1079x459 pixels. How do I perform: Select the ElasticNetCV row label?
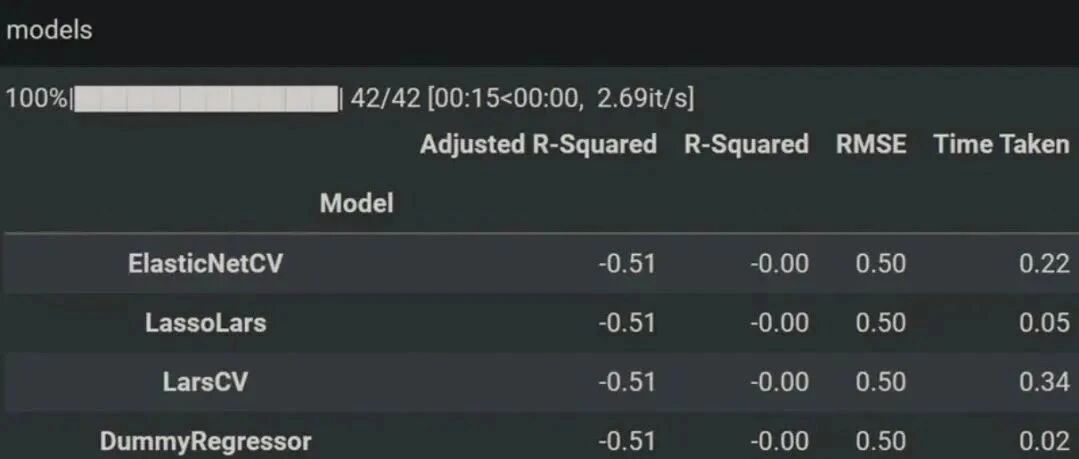(205, 264)
